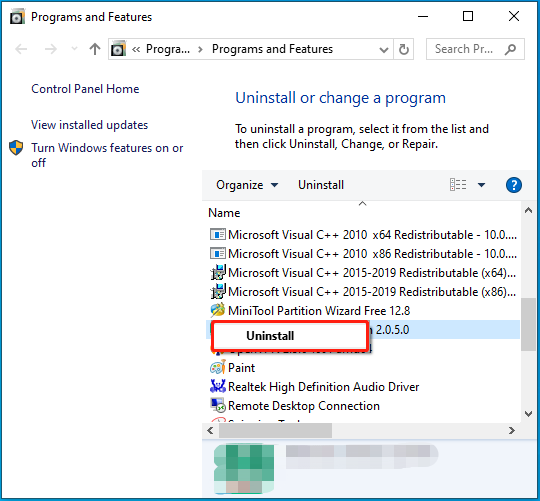Click the shield icon beside Windows features
This screenshot has height=501, width=540.
pos(16,148)
